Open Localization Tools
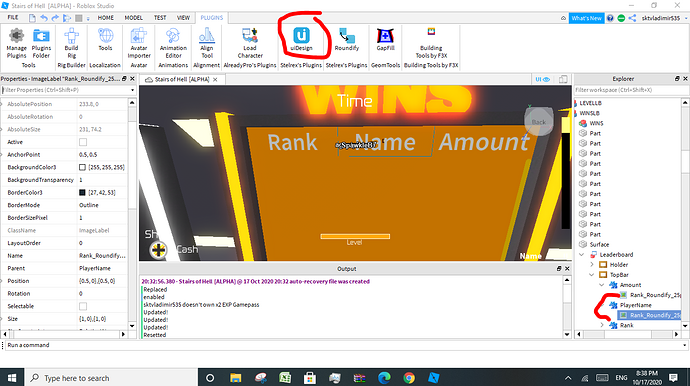This screenshot has width=690, height=386. tap(105, 40)
